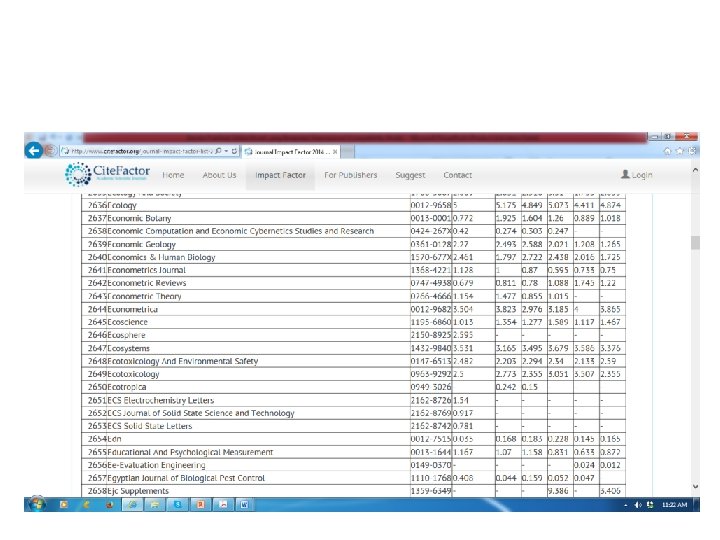Open the Windows Start orb
This screenshot has height=540, width=720.
pos(37,504)
